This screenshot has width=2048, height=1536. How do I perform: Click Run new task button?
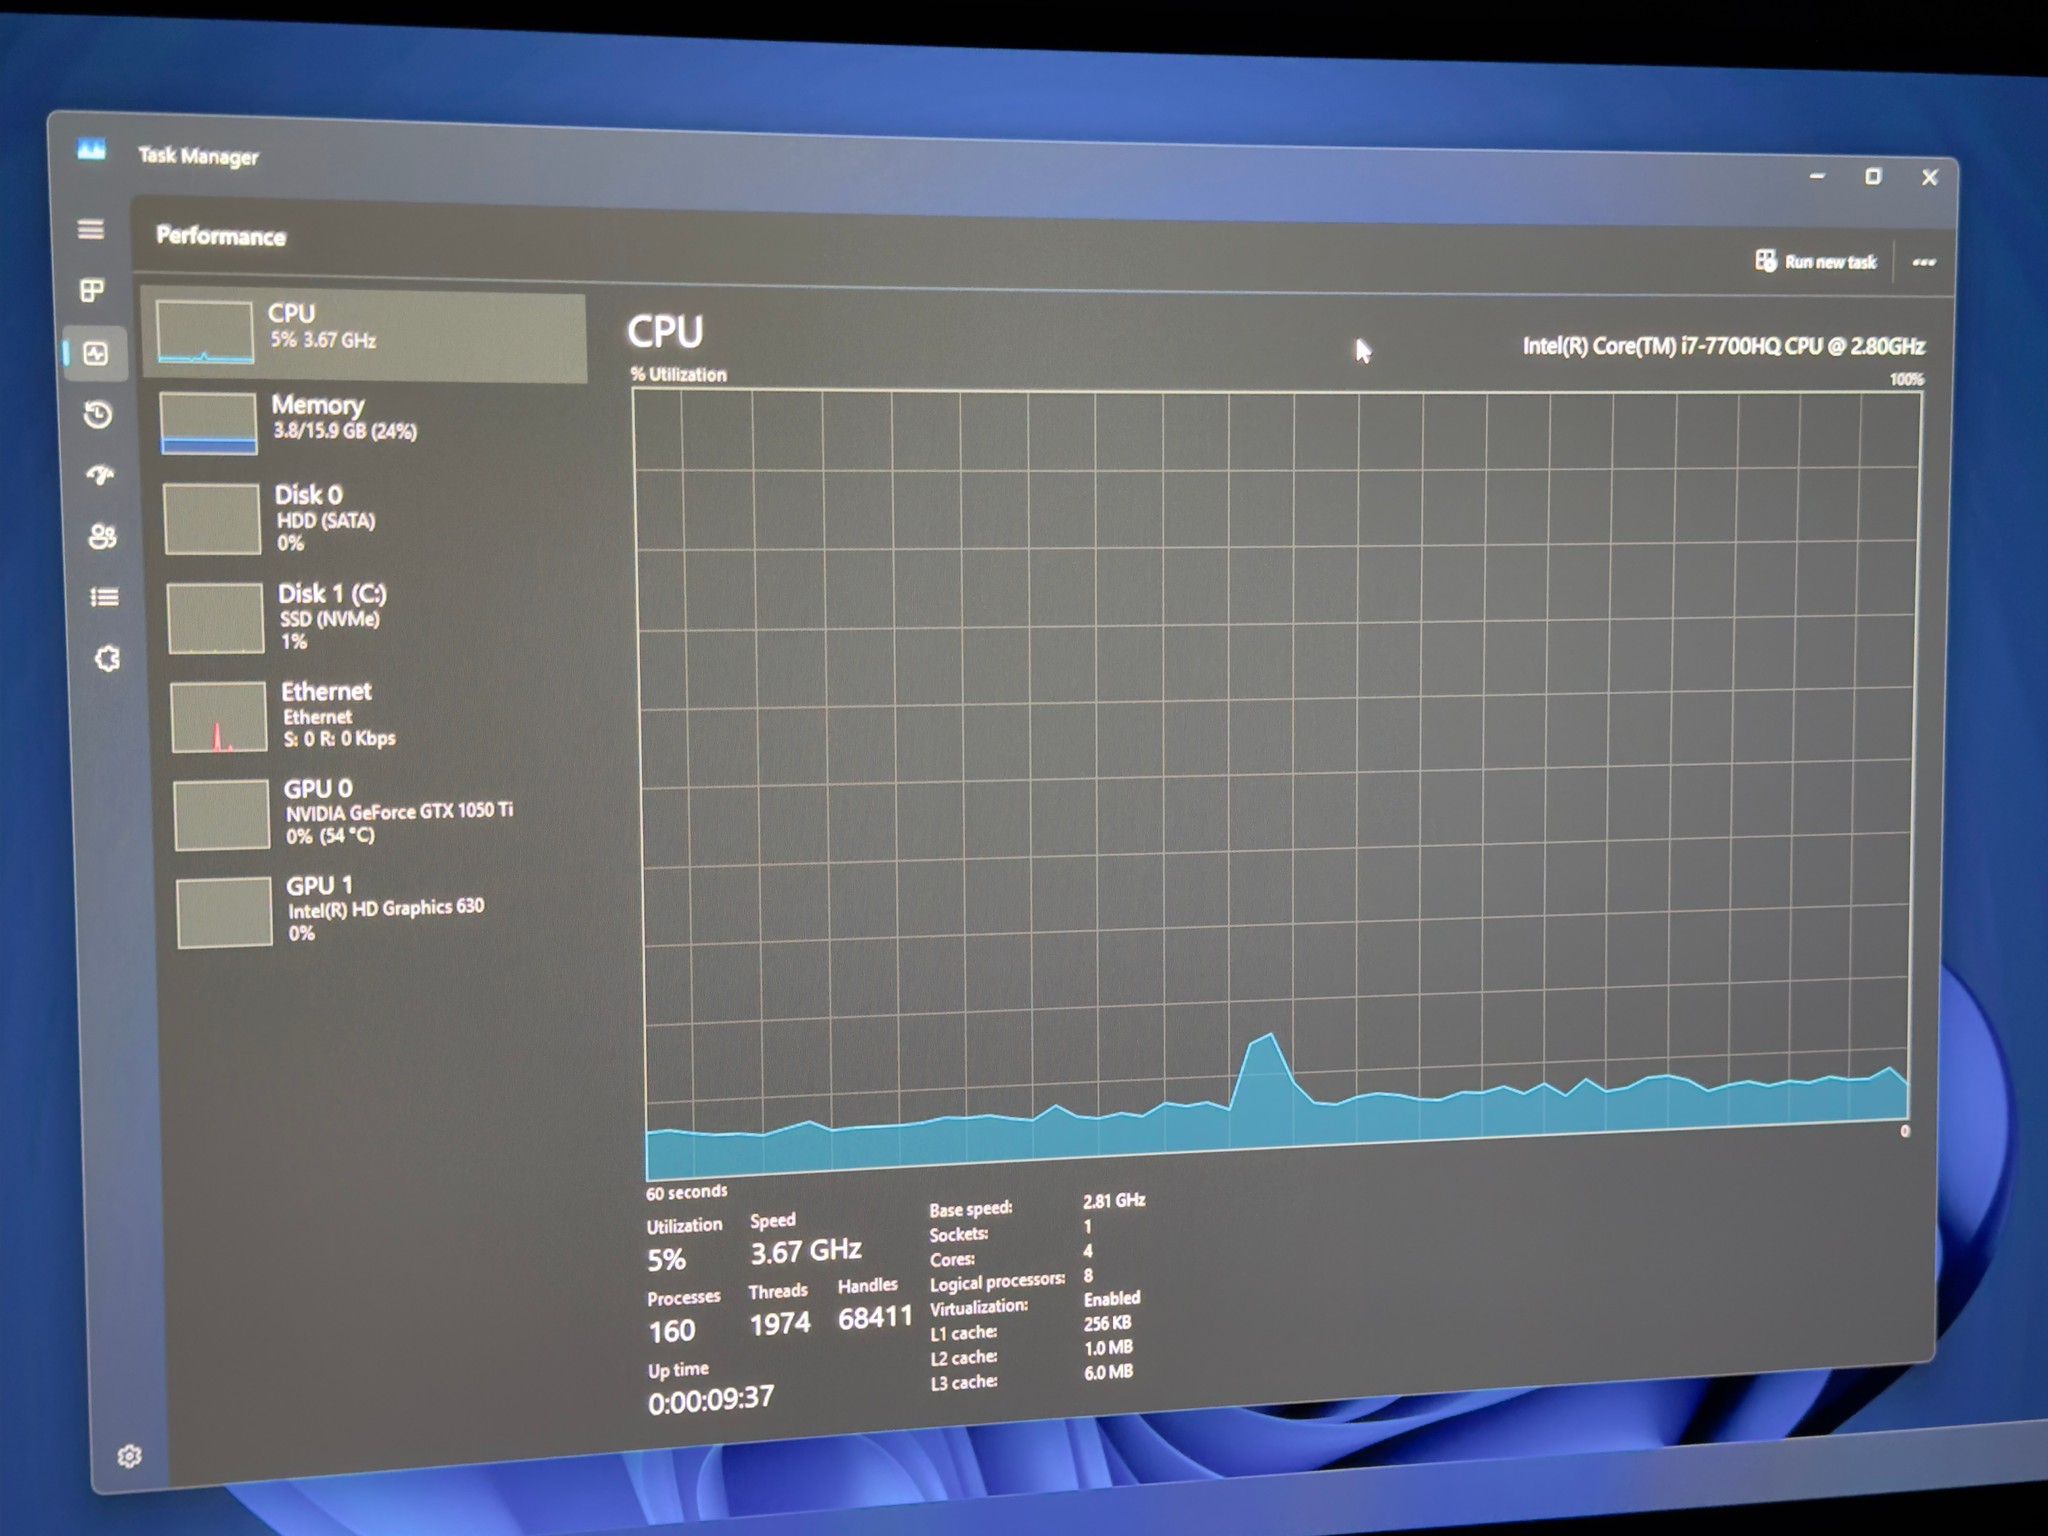(1816, 261)
